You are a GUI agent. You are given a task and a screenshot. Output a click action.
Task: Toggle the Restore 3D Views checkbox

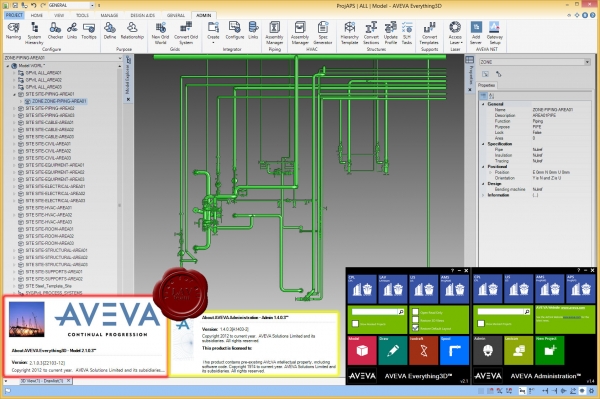coord(415,320)
